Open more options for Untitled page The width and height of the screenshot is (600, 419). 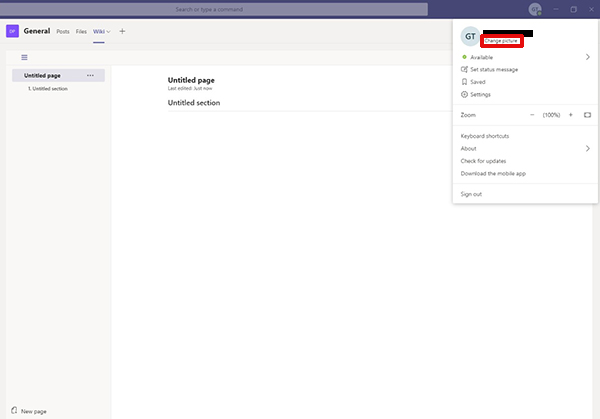tap(91, 75)
